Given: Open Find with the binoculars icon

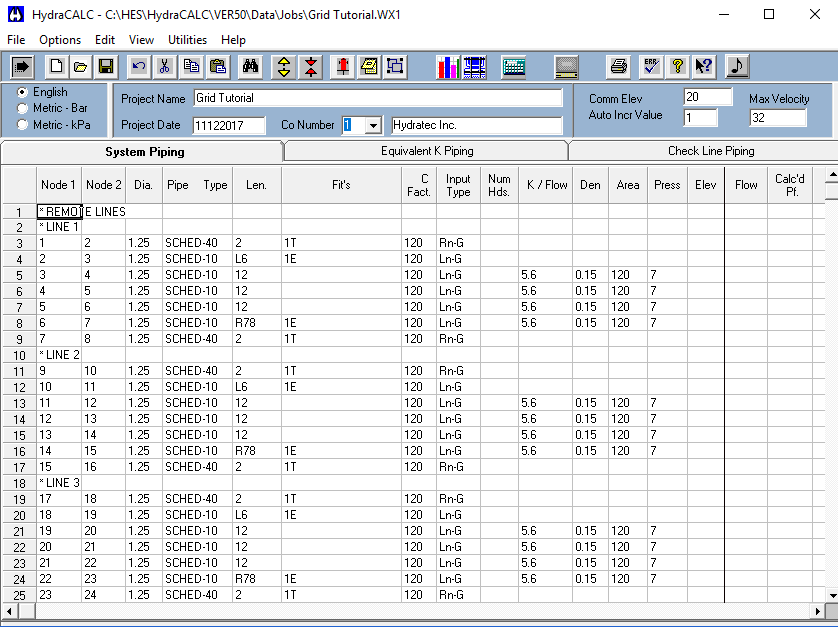Looking at the screenshot, I should pyautogui.click(x=251, y=66).
